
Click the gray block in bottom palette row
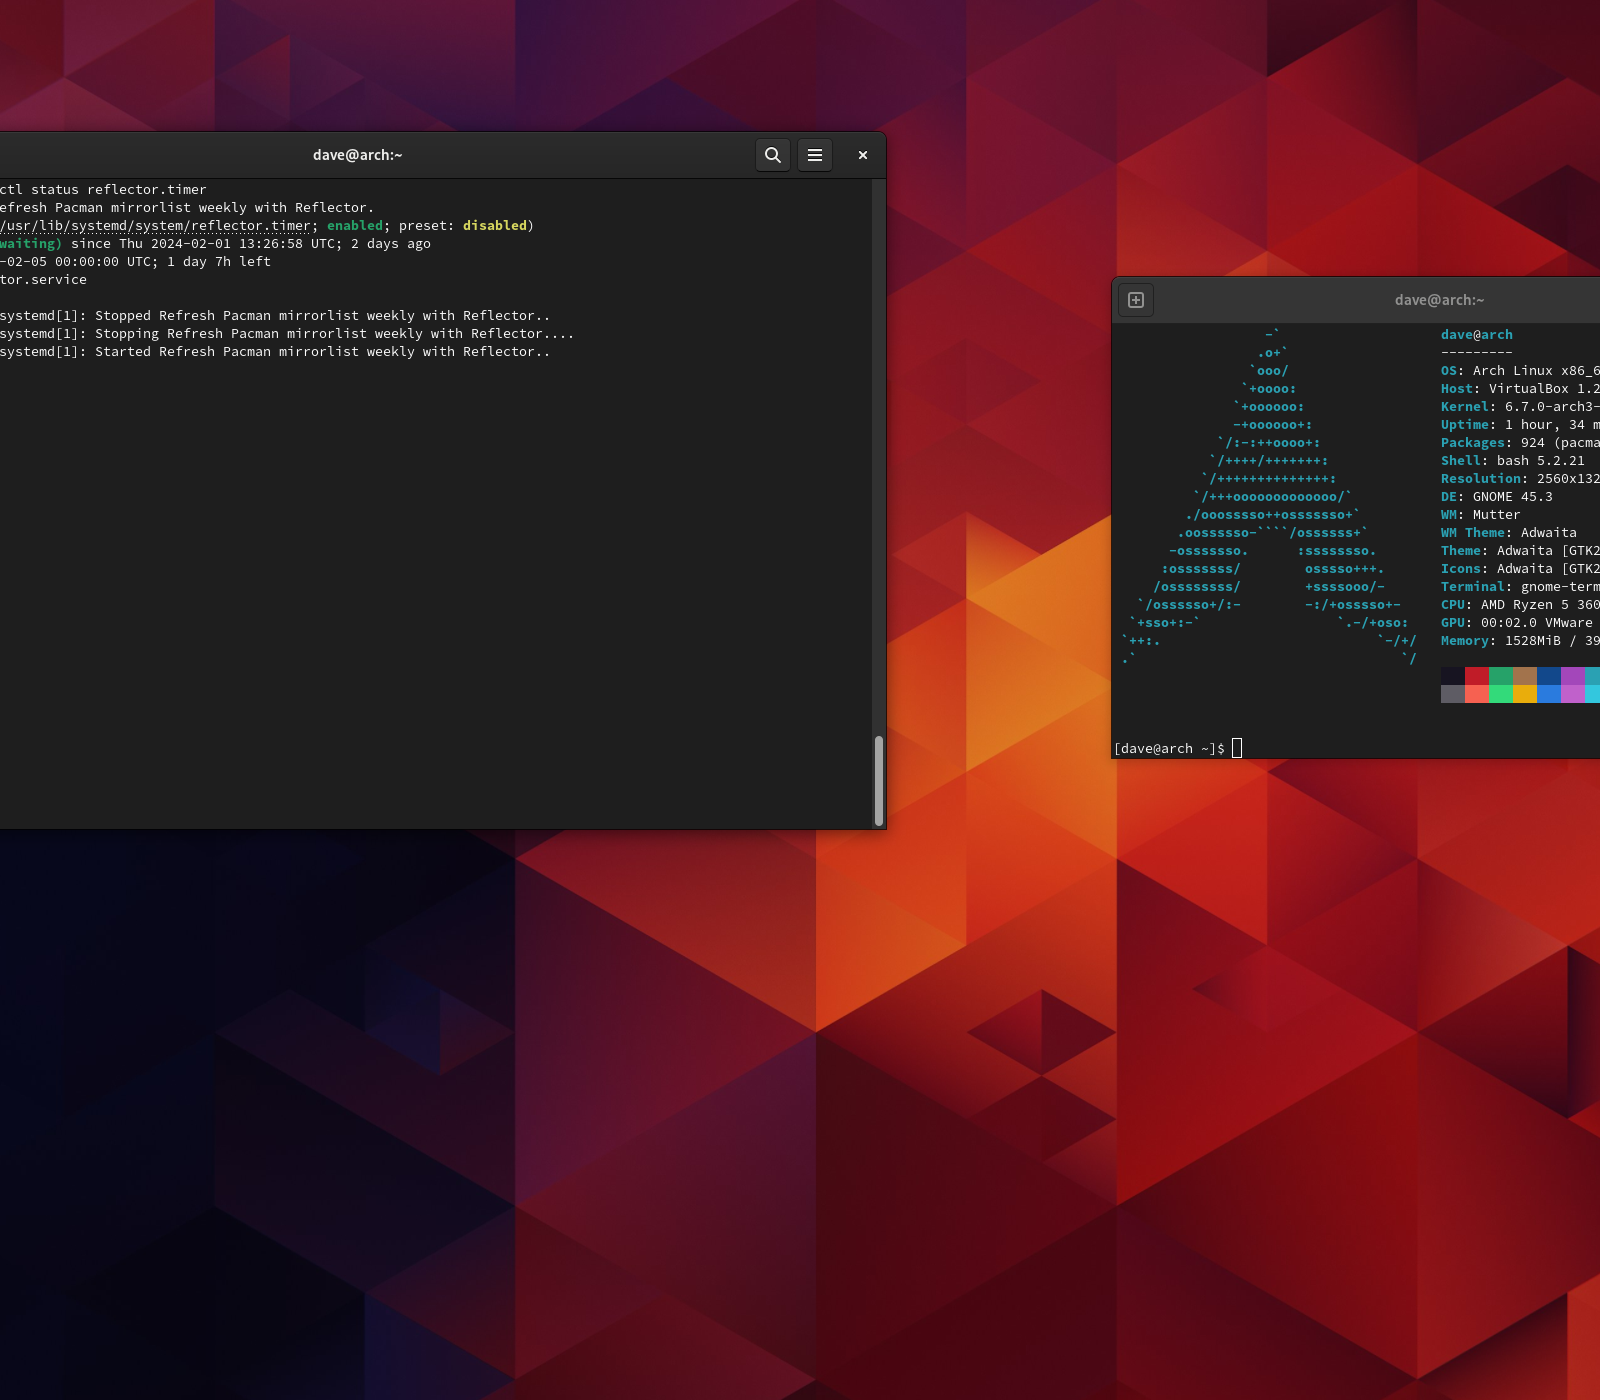pos(1453,694)
